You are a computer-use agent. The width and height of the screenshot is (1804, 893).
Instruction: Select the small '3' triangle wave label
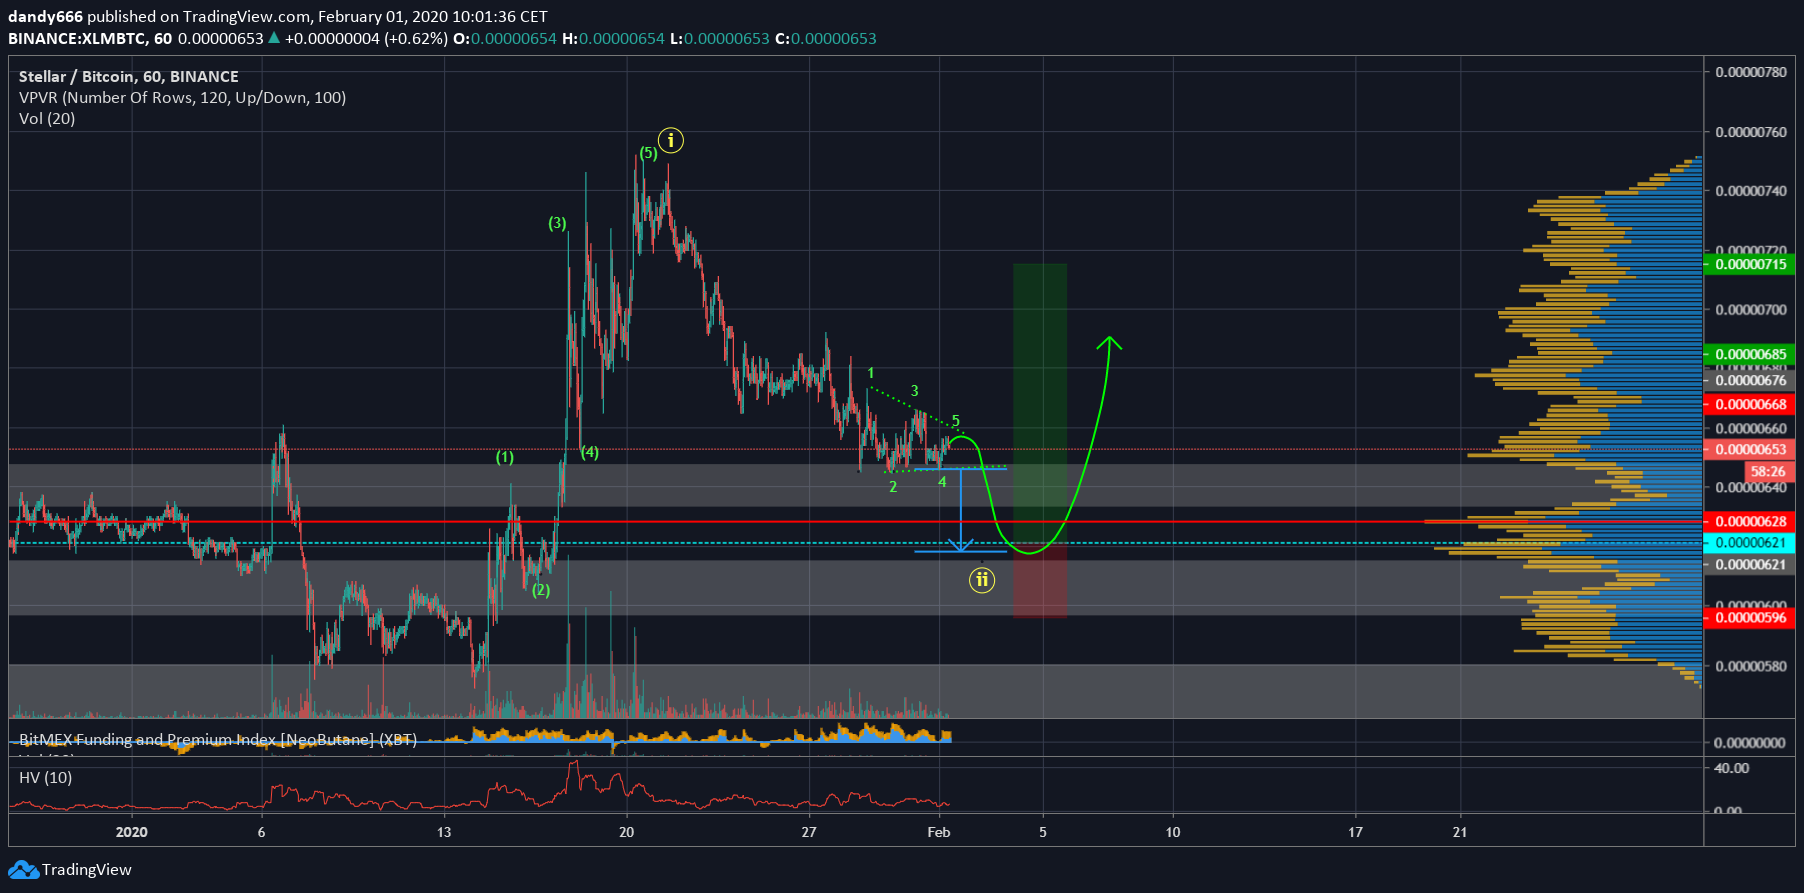[914, 390]
